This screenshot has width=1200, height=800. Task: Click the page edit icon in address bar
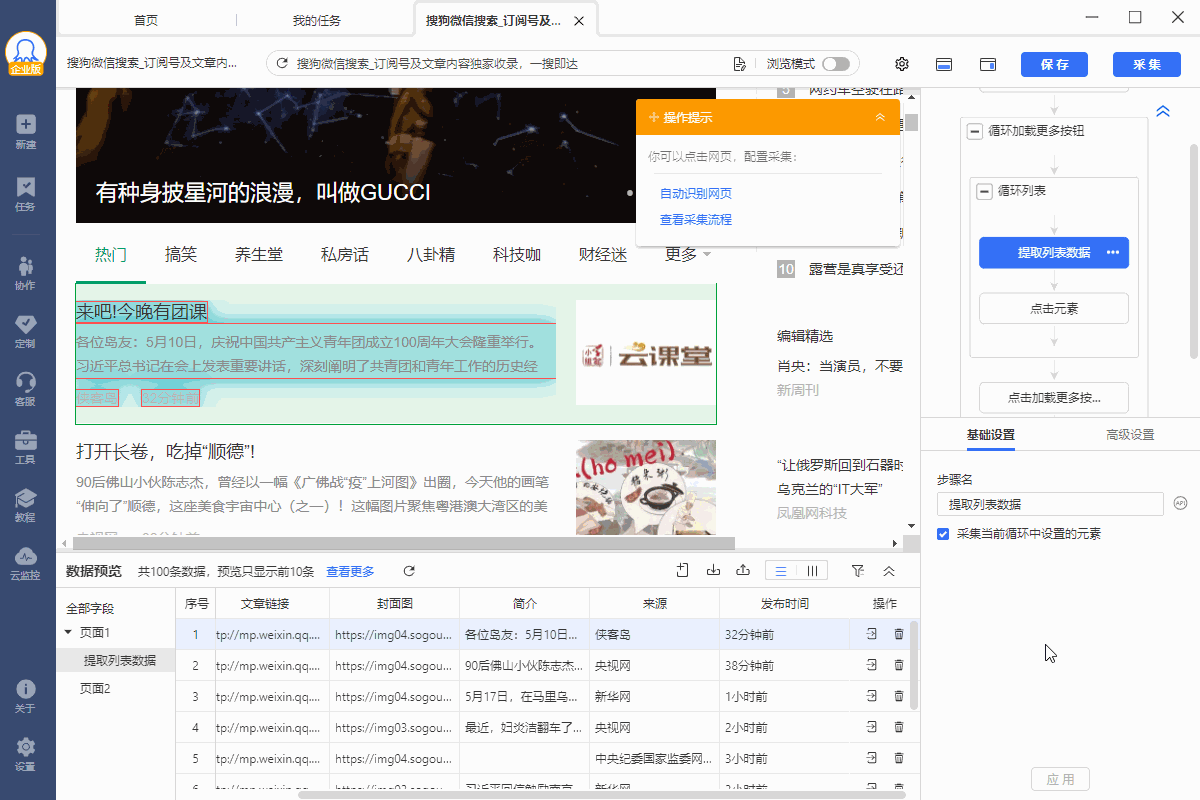pyautogui.click(x=740, y=64)
